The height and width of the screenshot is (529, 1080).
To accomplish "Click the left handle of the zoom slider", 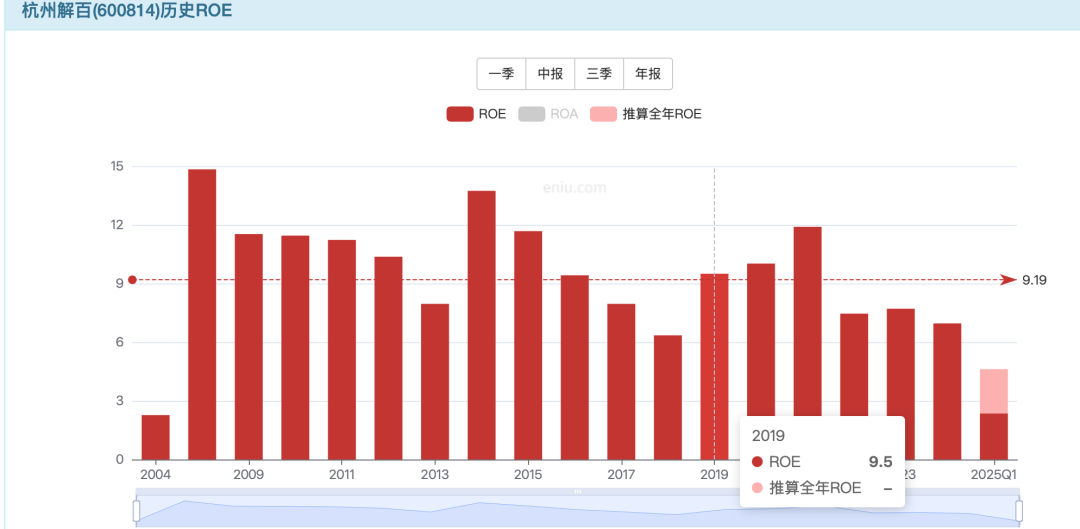I will point(136,511).
